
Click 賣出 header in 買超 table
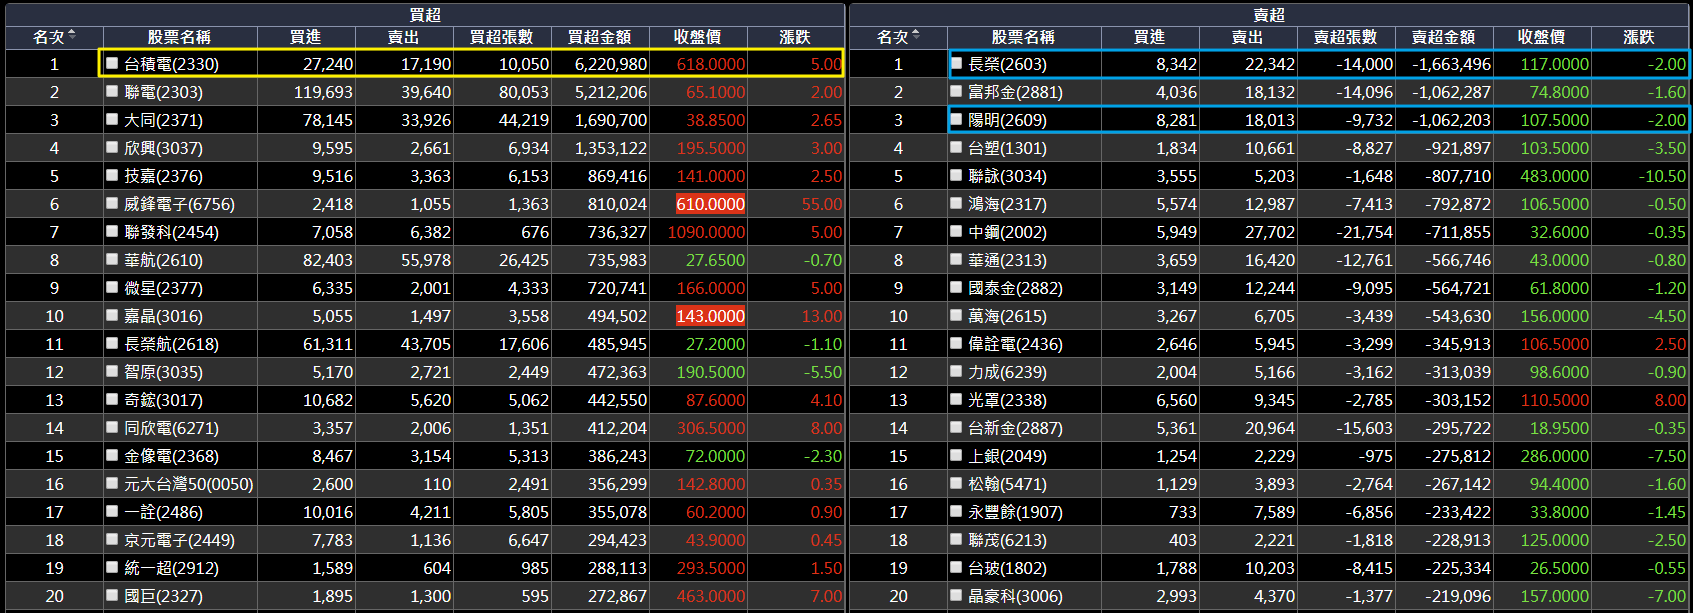tap(404, 37)
